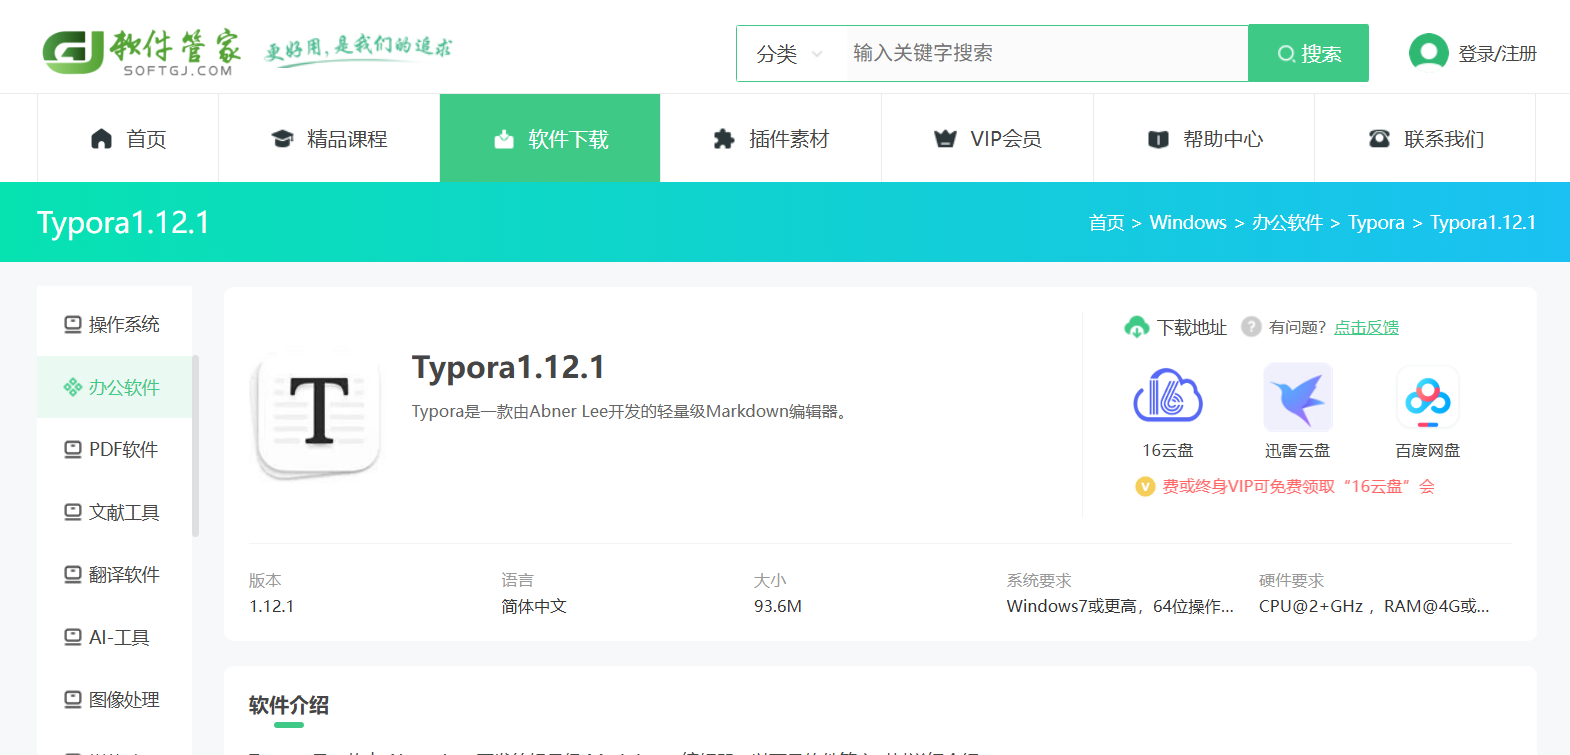Viewport: 1570px width, 755px height.
Task: Open the 分类 category dropdown
Action: coord(790,54)
